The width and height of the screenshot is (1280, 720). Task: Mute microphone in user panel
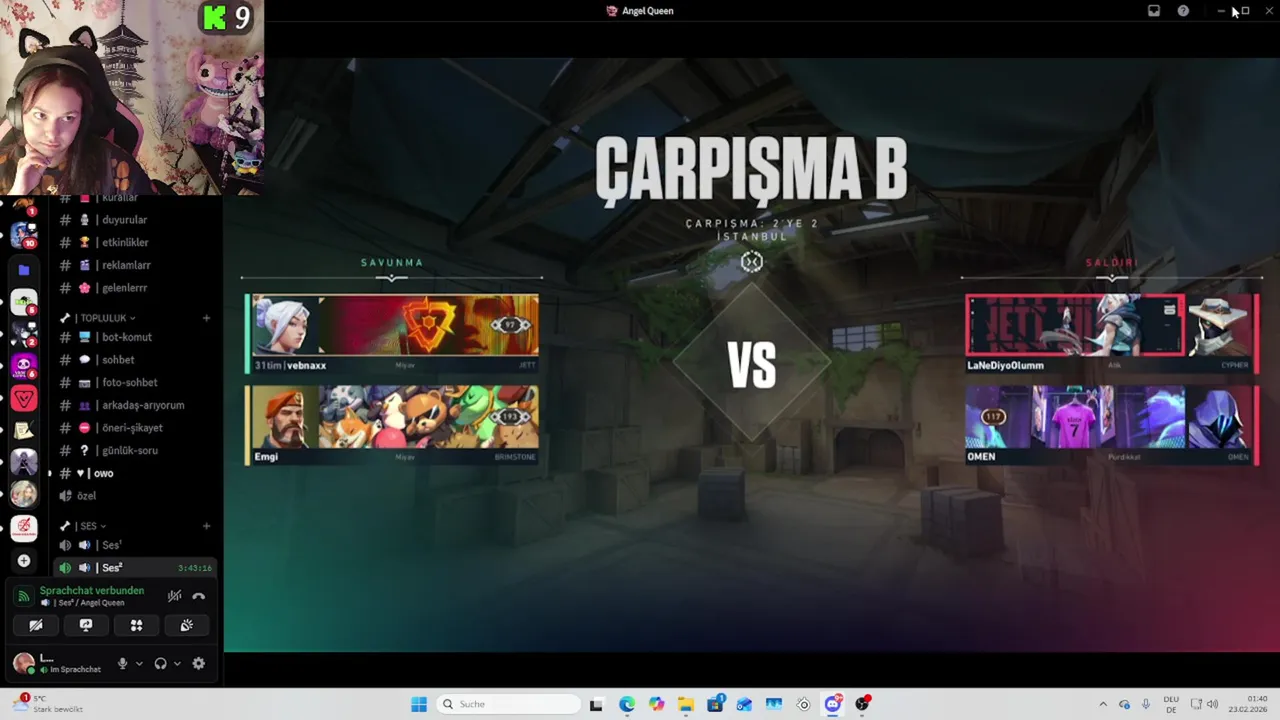click(123, 663)
